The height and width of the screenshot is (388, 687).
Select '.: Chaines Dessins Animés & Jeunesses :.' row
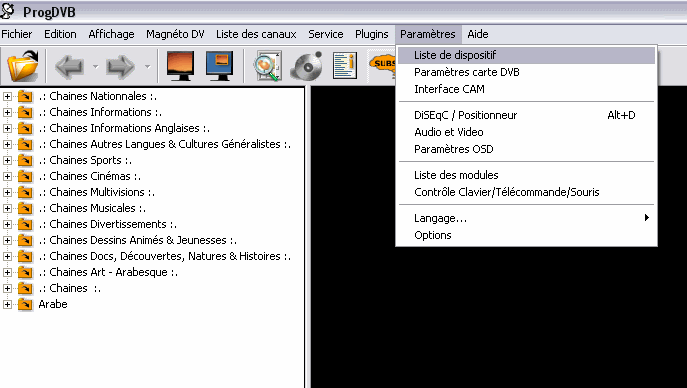click(x=138, y=240)
